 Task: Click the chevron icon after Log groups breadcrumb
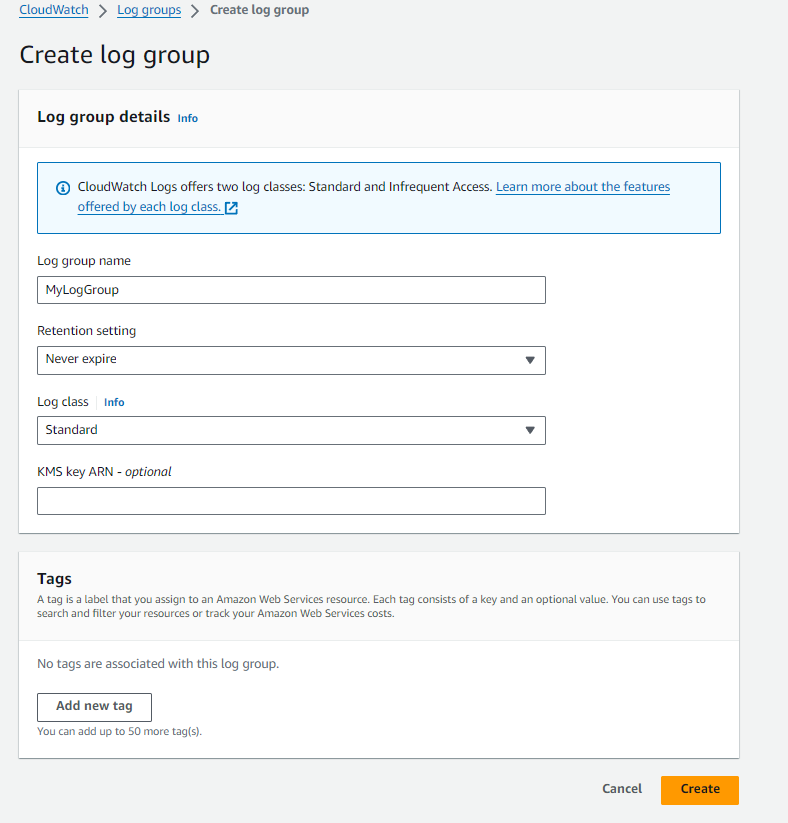pos(196,11)
